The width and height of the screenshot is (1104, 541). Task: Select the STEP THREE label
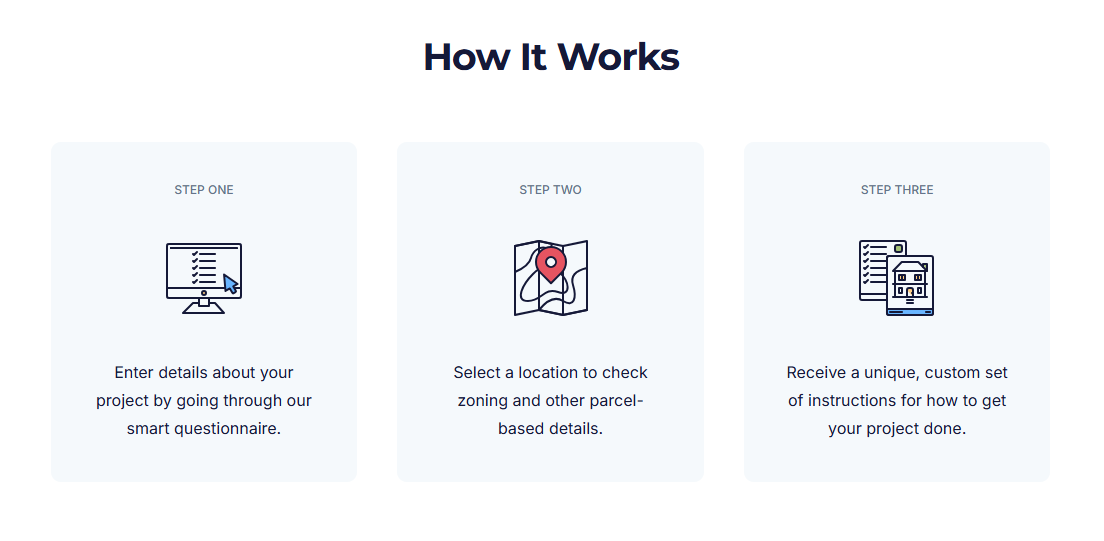897,190
